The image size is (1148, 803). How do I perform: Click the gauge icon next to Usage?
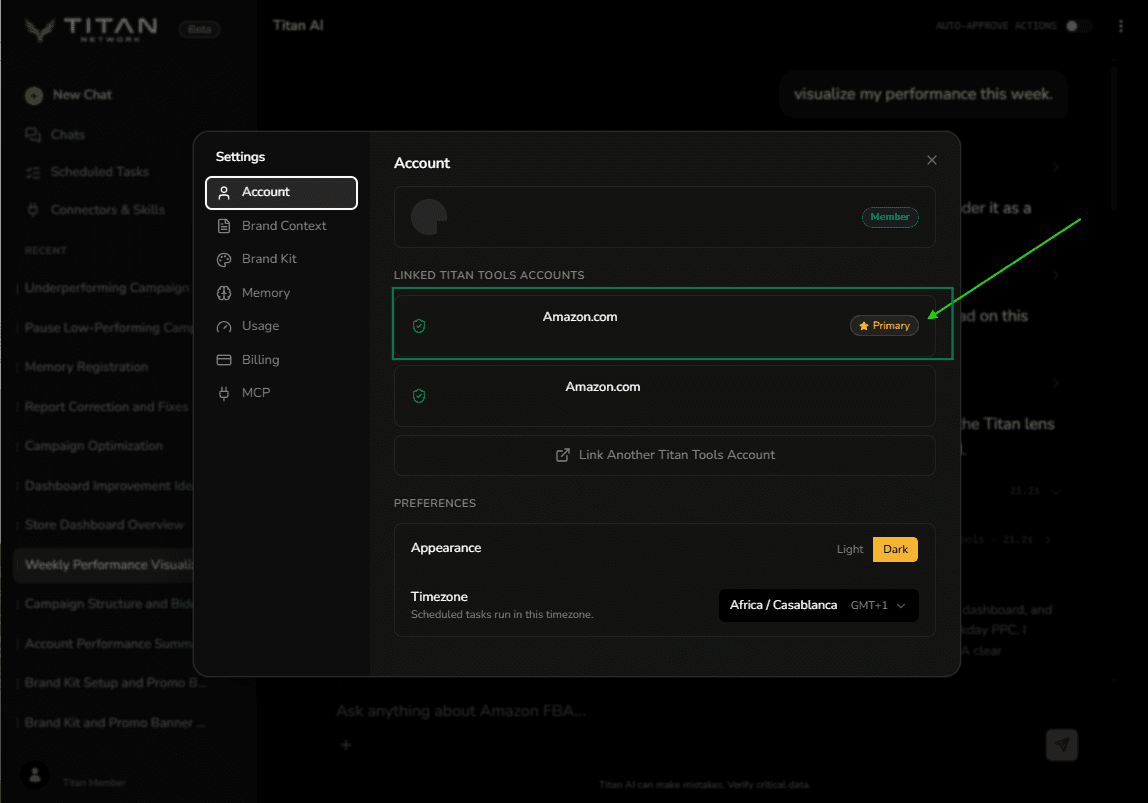pyautogui.click(x=224, y=326)
